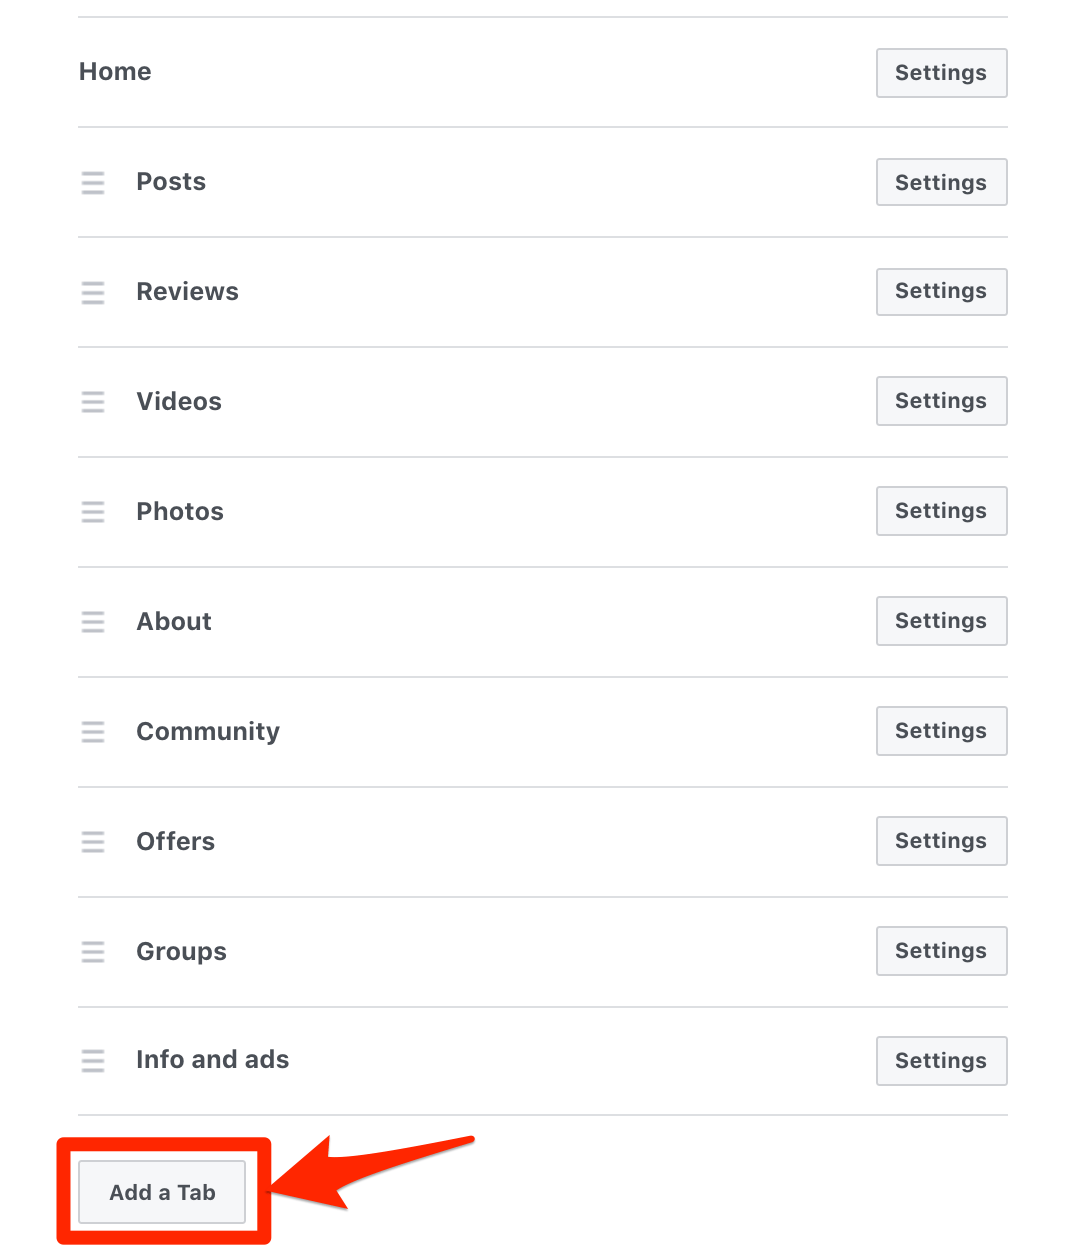This screenshot has height=1256, width=1084.
Task: Click the drag handle beside Photos
Action: (x=93, y=512)
